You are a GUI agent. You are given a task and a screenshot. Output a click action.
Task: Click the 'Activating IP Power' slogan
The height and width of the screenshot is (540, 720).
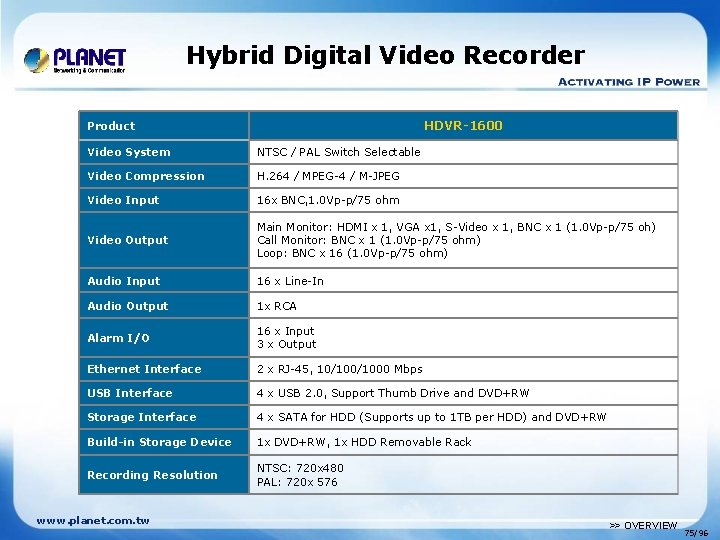629,82
